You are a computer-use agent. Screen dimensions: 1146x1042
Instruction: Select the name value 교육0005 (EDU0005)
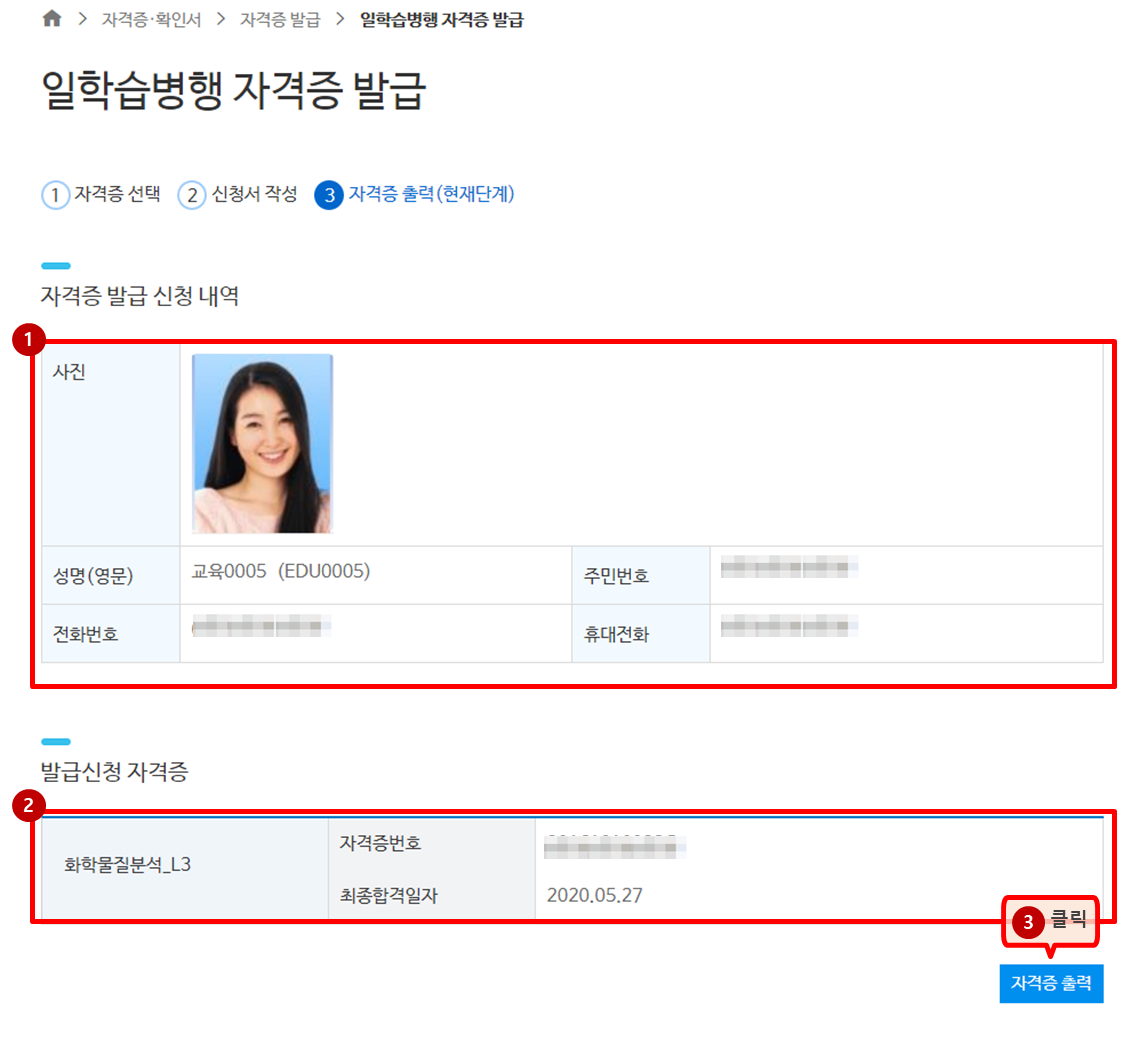pyautogui.click(x=281, y=571)
